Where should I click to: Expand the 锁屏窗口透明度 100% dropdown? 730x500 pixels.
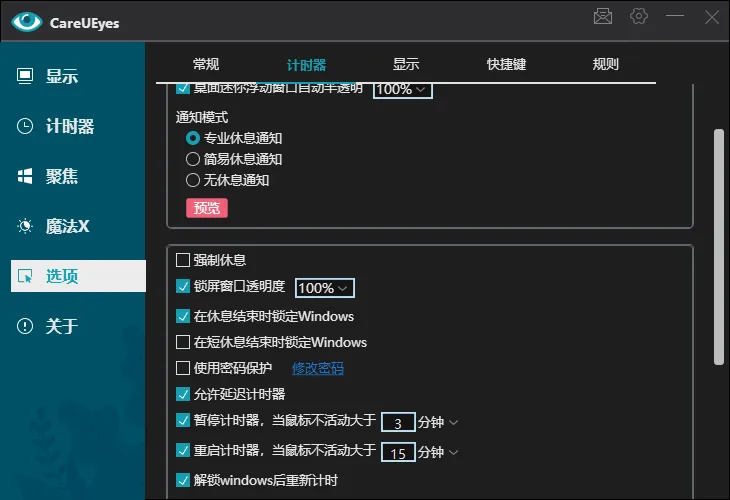tap(325, 288)
